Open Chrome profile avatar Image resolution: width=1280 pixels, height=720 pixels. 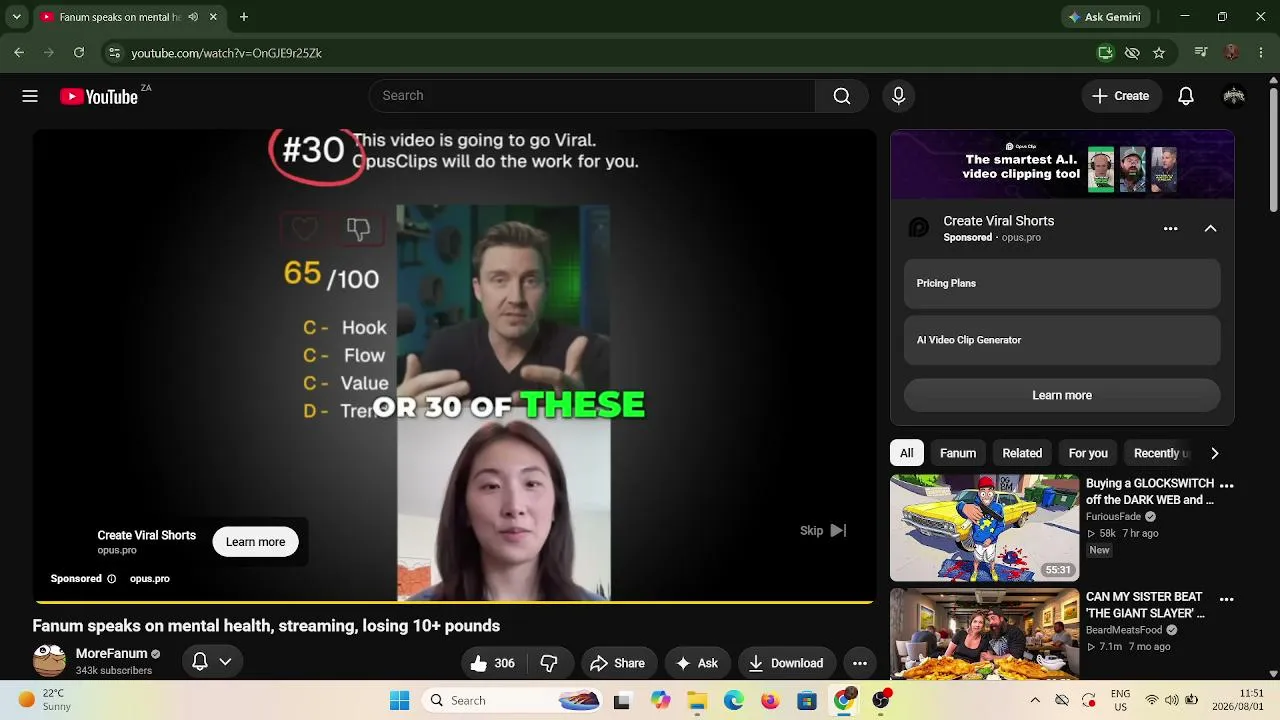point(1232,53)
